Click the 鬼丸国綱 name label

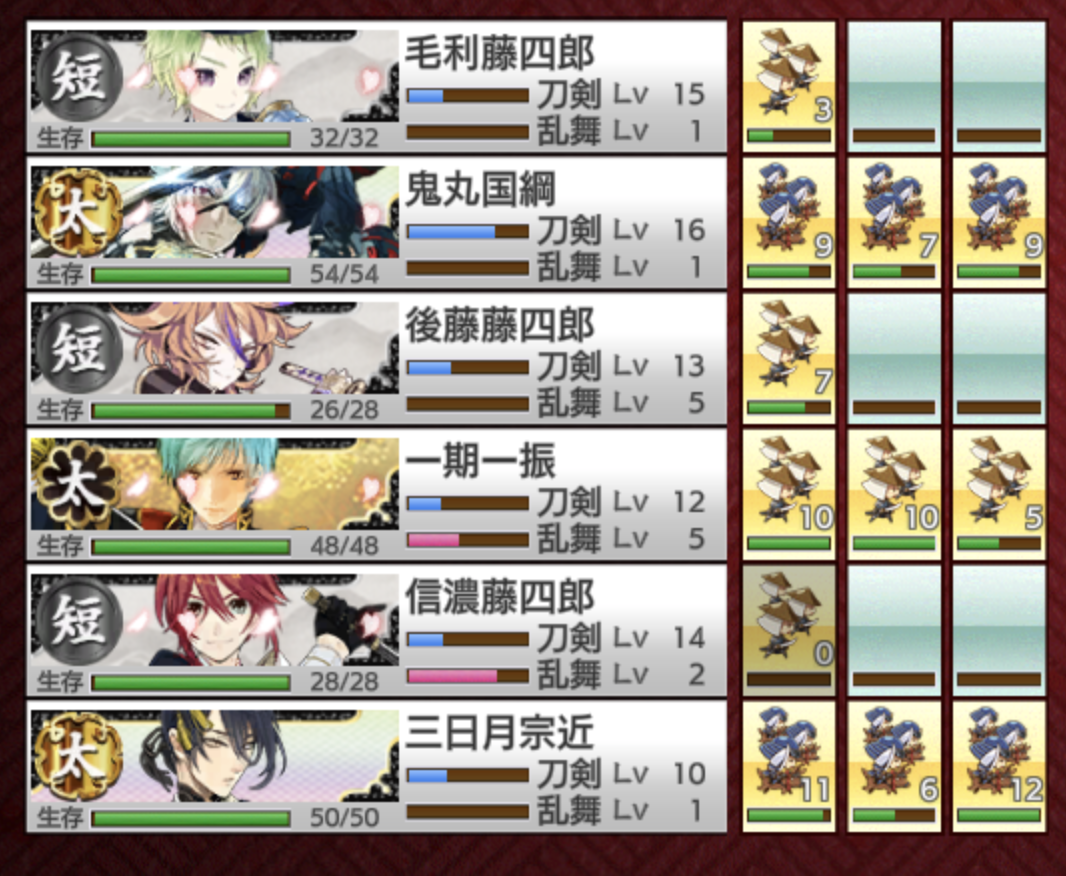point(480,188)
